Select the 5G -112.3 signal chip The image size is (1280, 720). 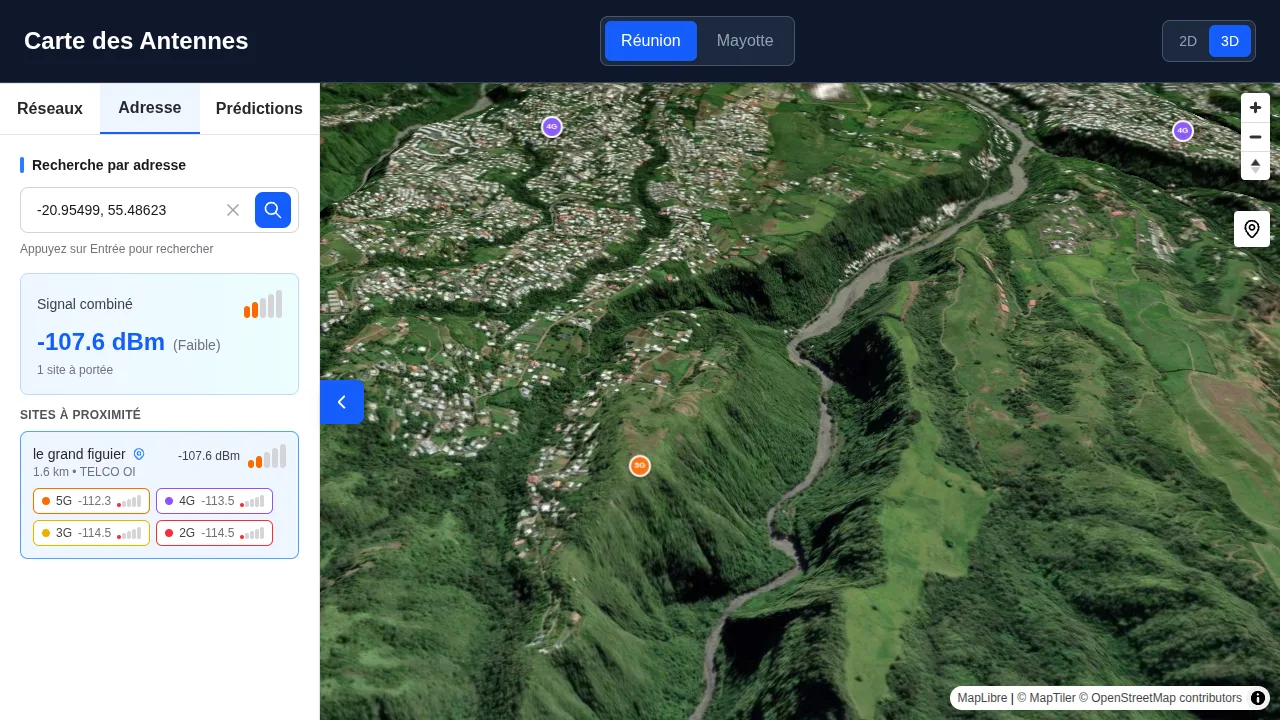(91, 501)
